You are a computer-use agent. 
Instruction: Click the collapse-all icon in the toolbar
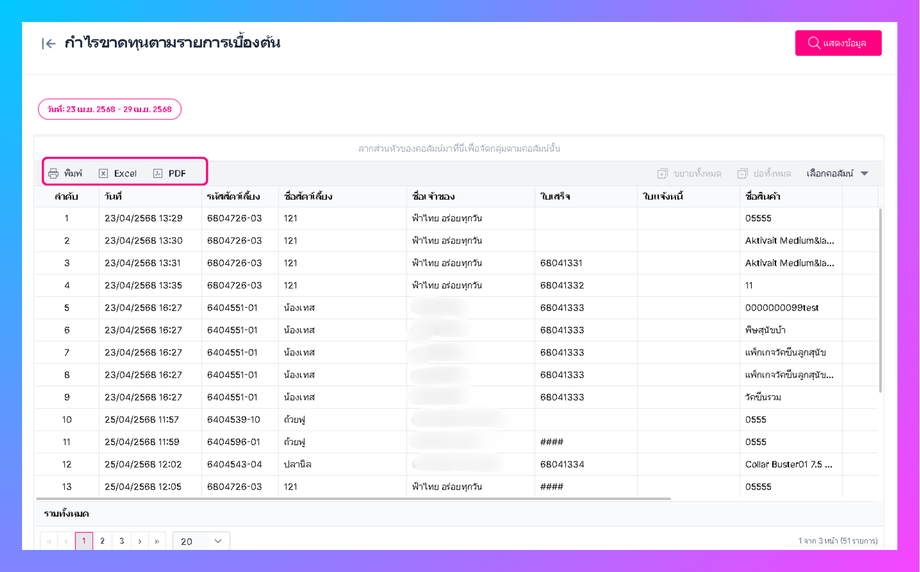[x=742, y=174]
